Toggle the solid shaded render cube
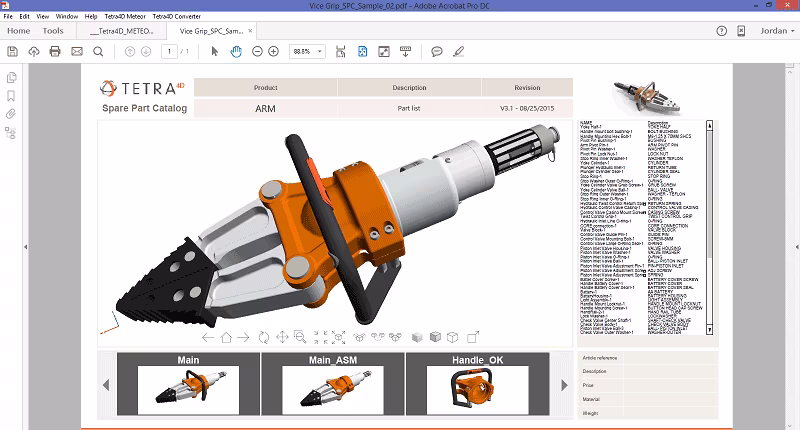This screenshot has width=800, height=430. point(416,337)
